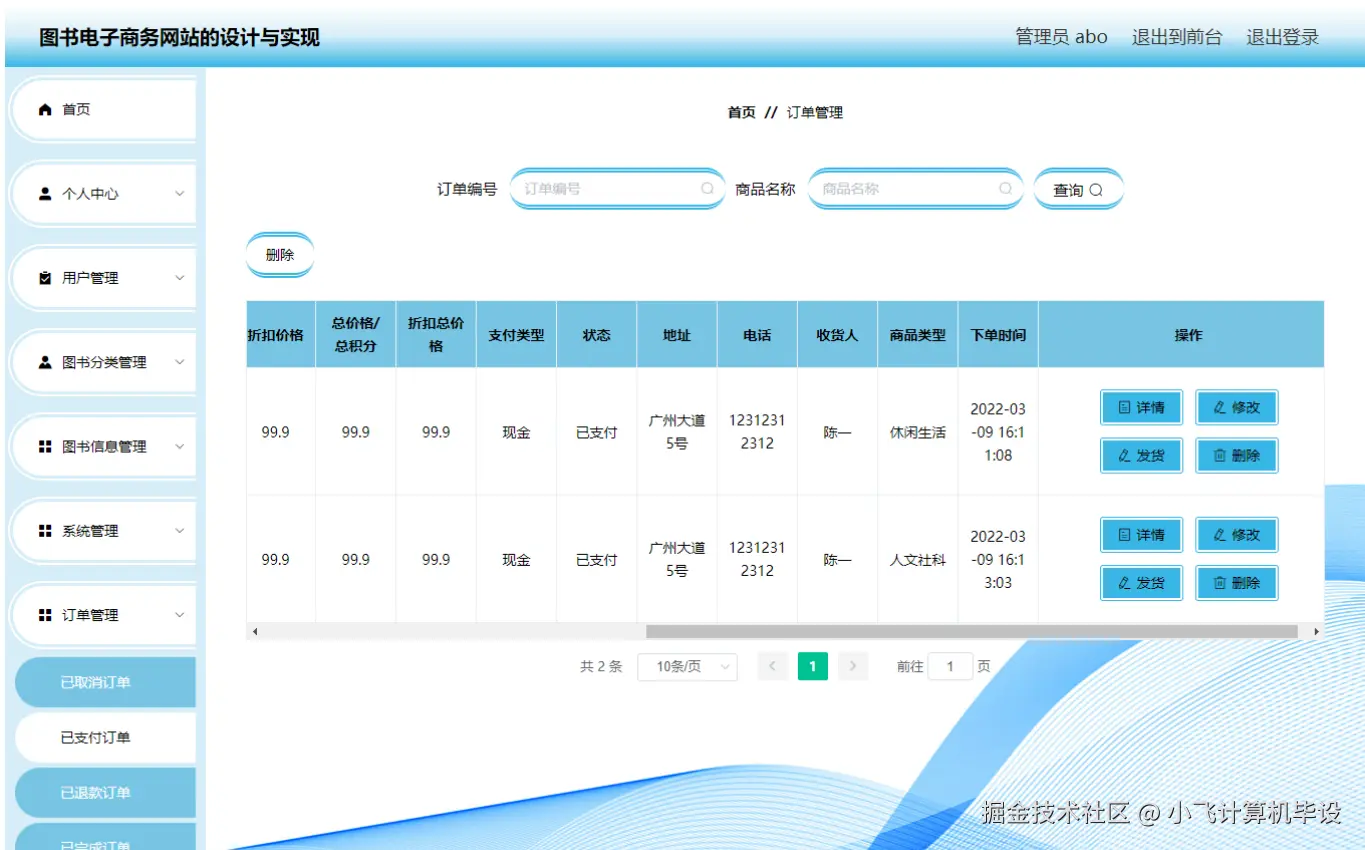Click 发货 for the 休闲生活 order
Image resolution: width=1365 pixels, height=850 pixels.
point(1141,455)
